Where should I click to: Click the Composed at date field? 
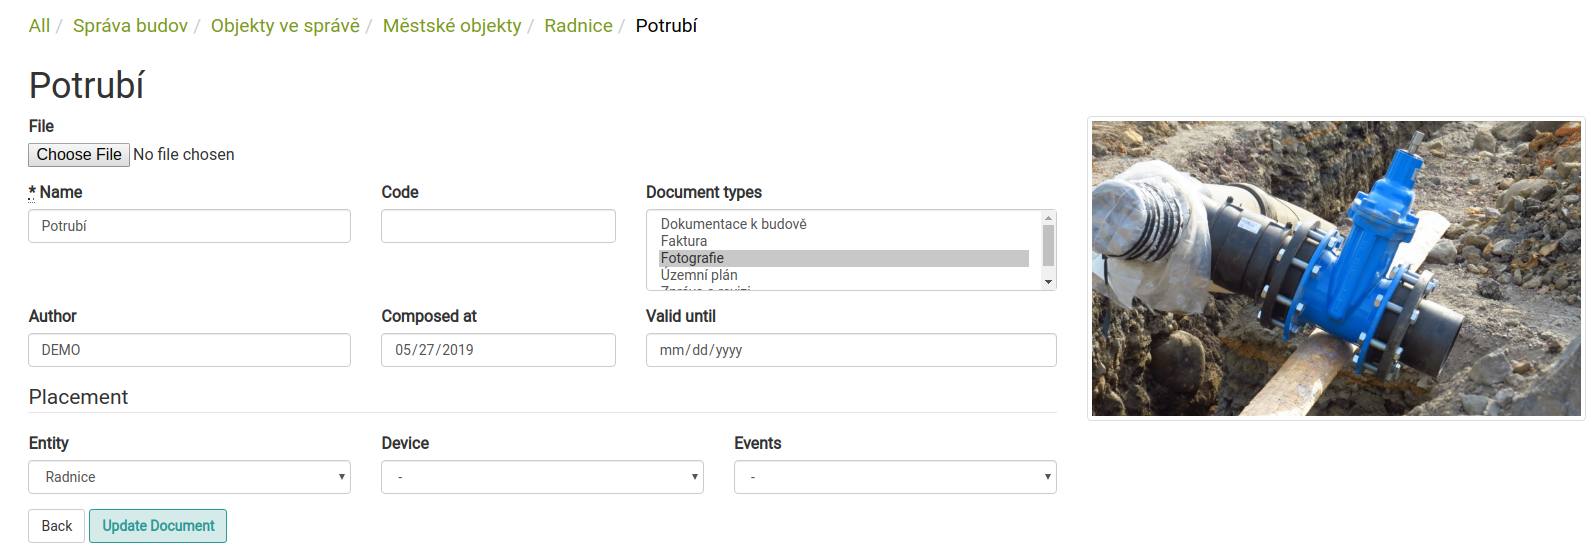tap(498, 350)
